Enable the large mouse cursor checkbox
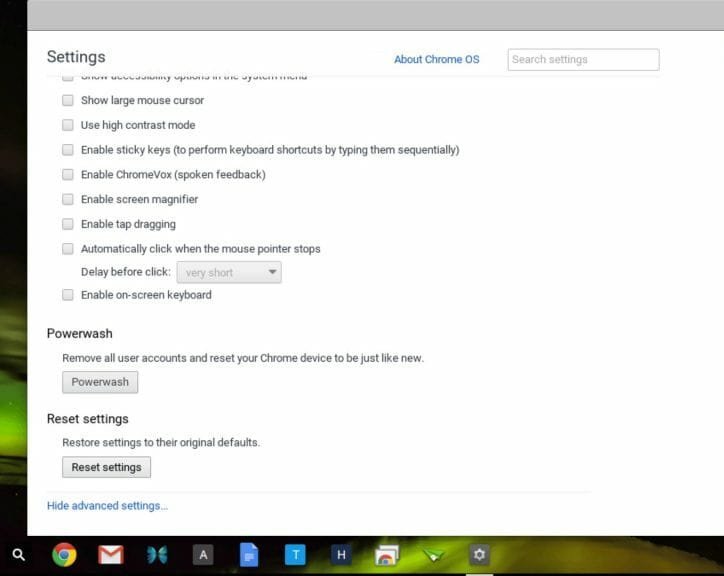The height and width of the screenshot is (576, 724). [68, 100]
